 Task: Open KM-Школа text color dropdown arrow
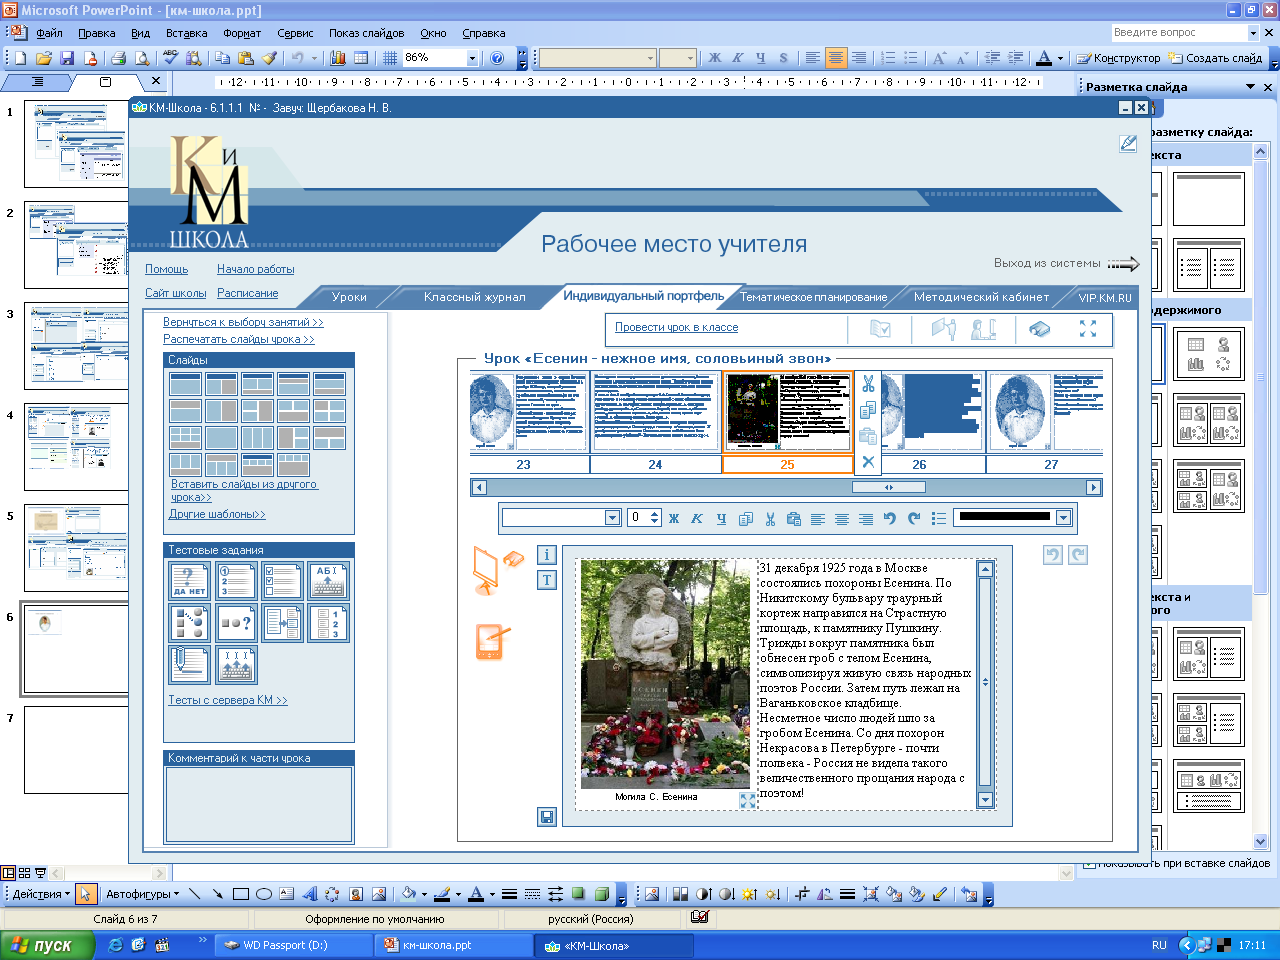pos(1063,518)
